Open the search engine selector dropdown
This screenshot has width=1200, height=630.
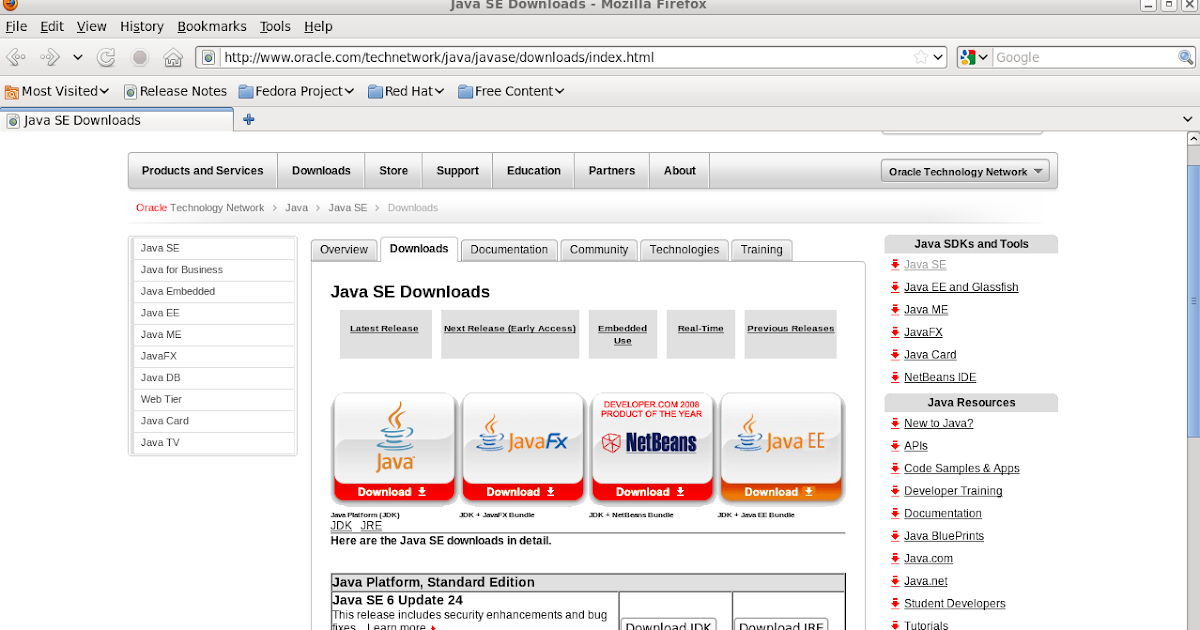click(983, 57)
